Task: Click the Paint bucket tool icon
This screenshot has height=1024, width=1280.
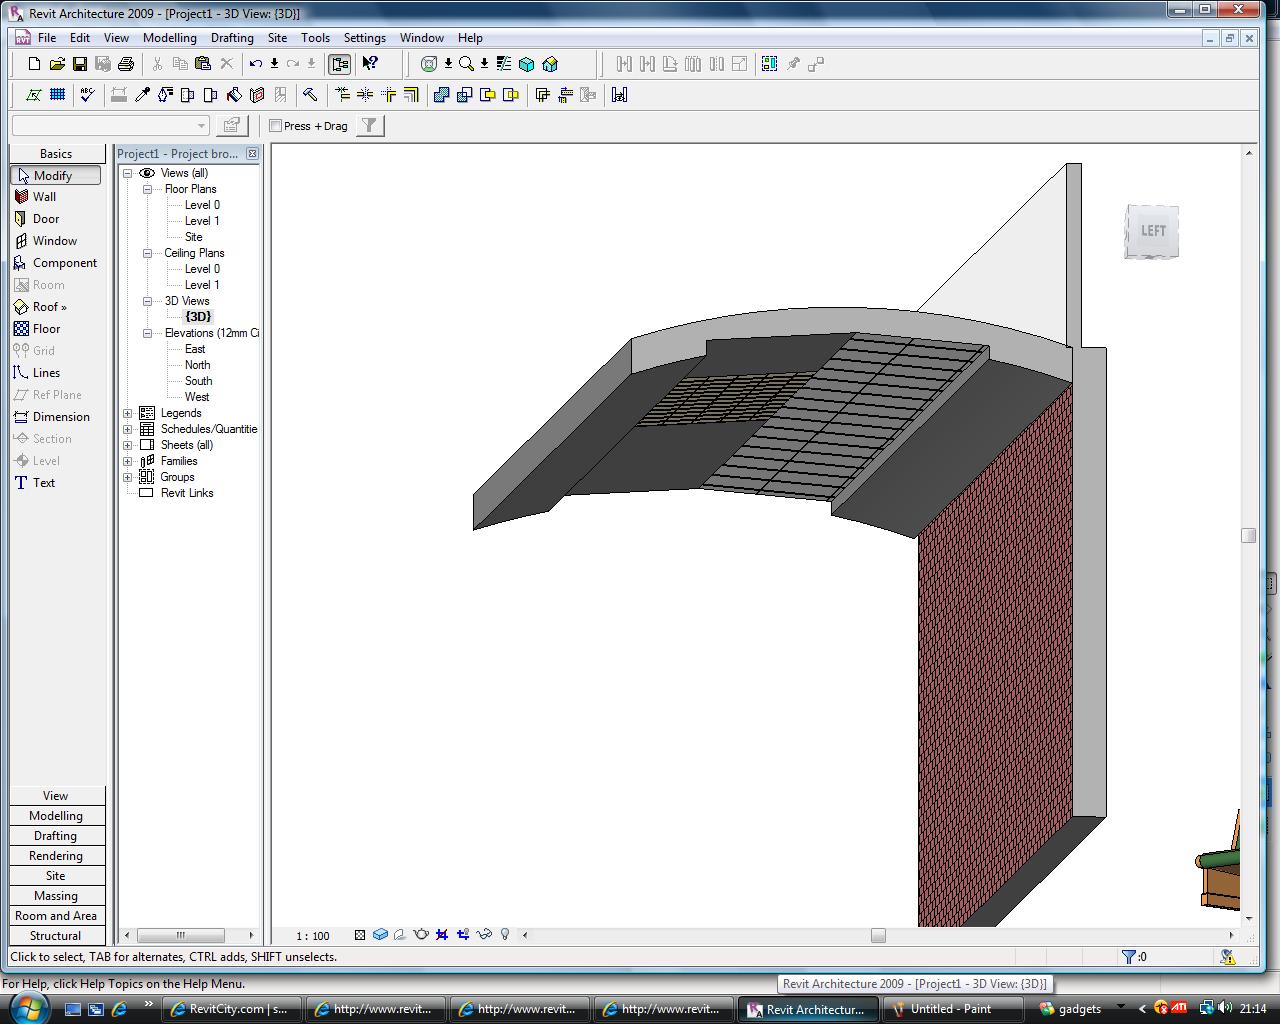Action: [234, 95]
